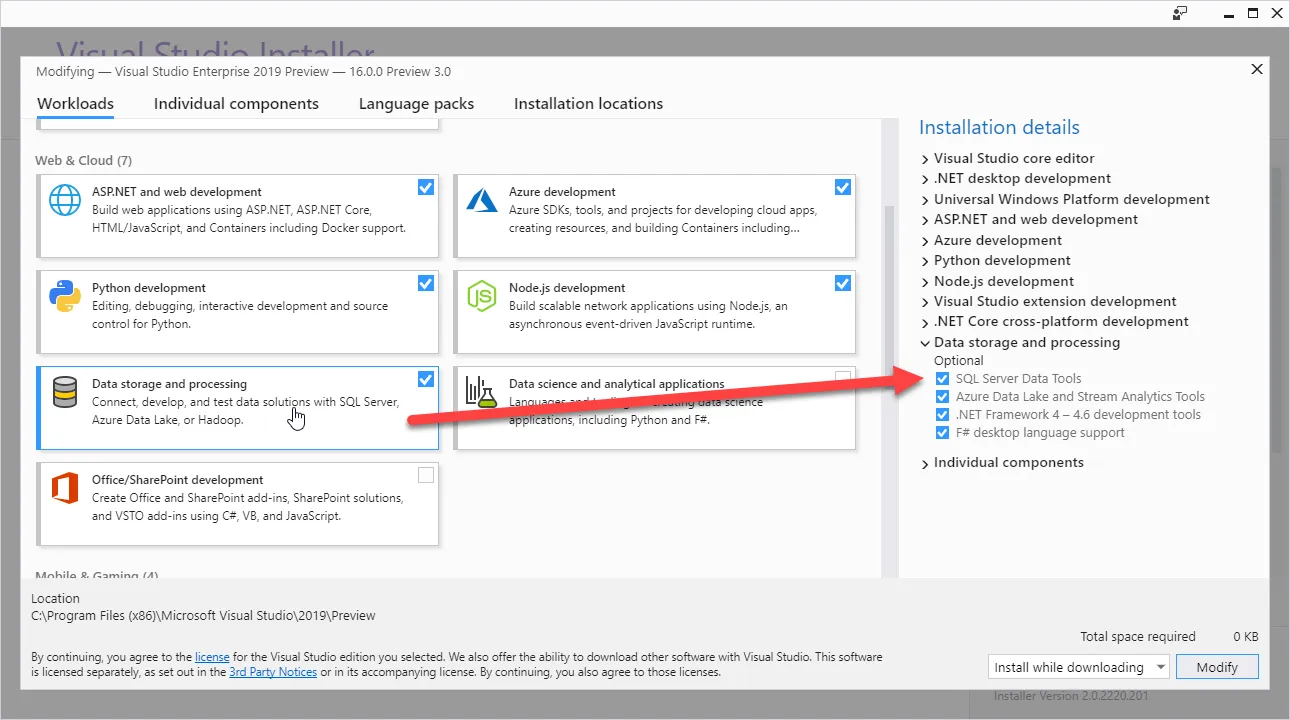The height and width of the screenshot is (720, 1290).
Task: Expand Visual Studio extension development details
Action: click(x=925, y=302)
